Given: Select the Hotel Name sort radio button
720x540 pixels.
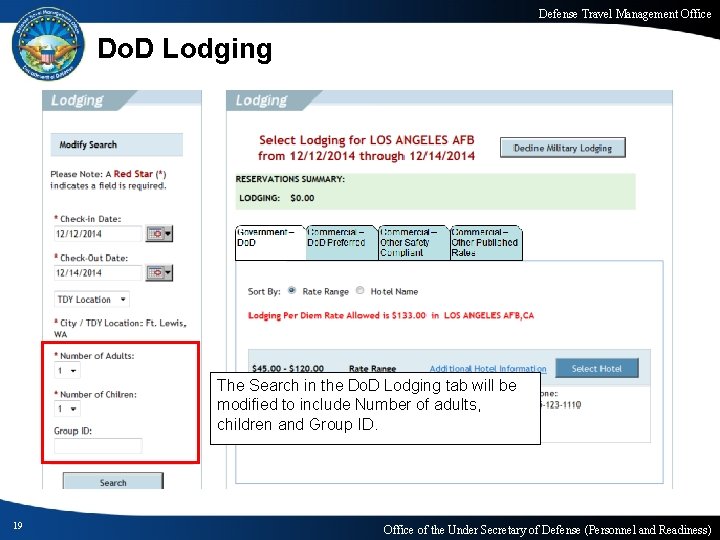Looking at the screenshot, I should pos(360,290).
